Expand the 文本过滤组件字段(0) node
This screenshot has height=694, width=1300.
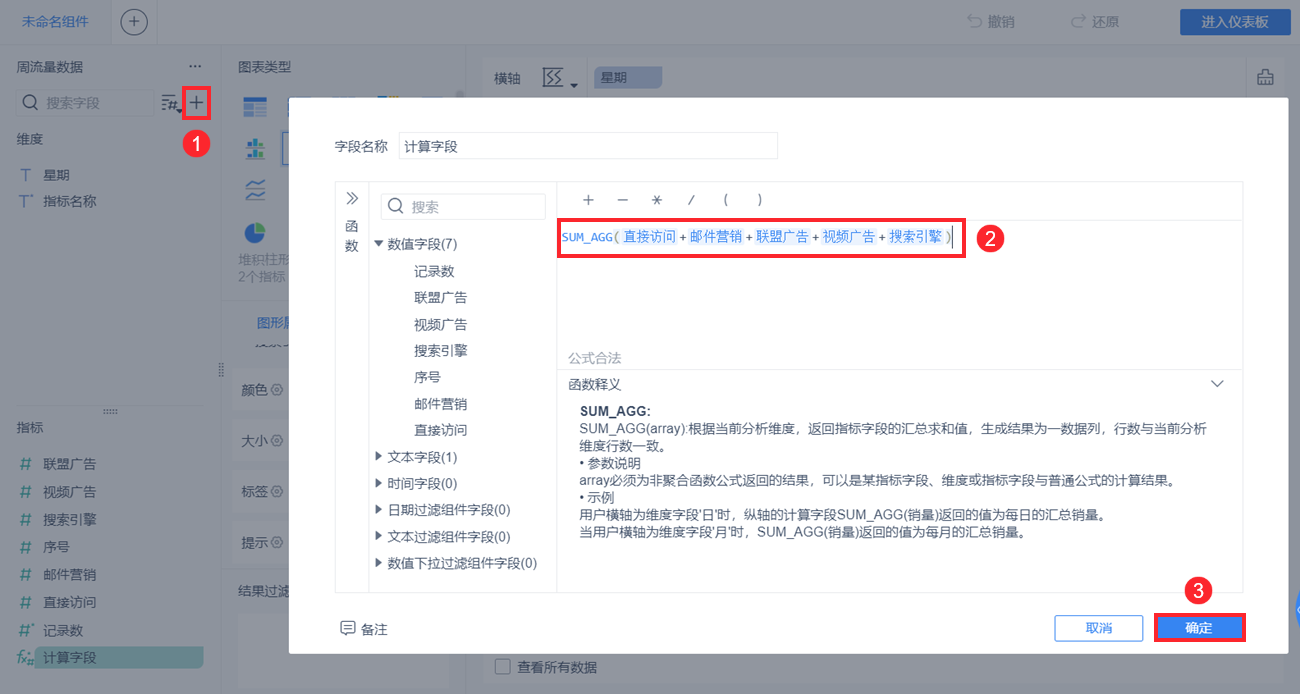[379, 537]
